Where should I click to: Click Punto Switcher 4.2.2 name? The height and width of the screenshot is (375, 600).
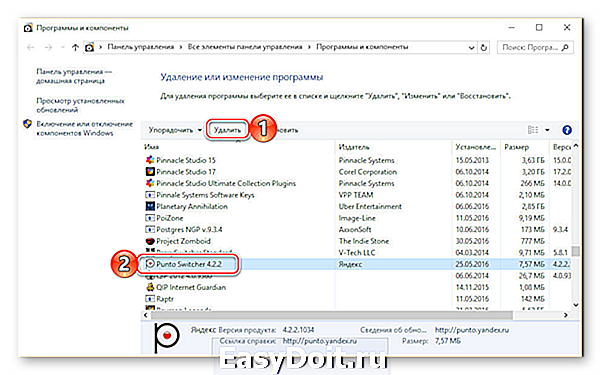(189, 264)
